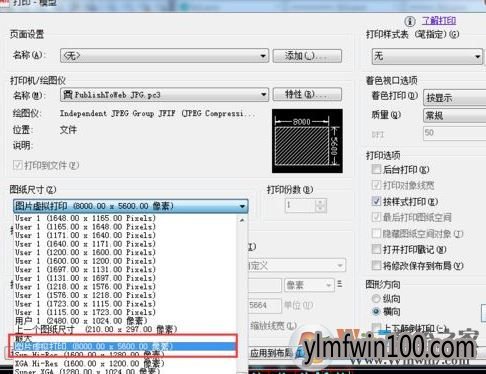The image size is (486, 374).
Task: Click the paper size list scroll-up arrow
Action: click(242, 220)
